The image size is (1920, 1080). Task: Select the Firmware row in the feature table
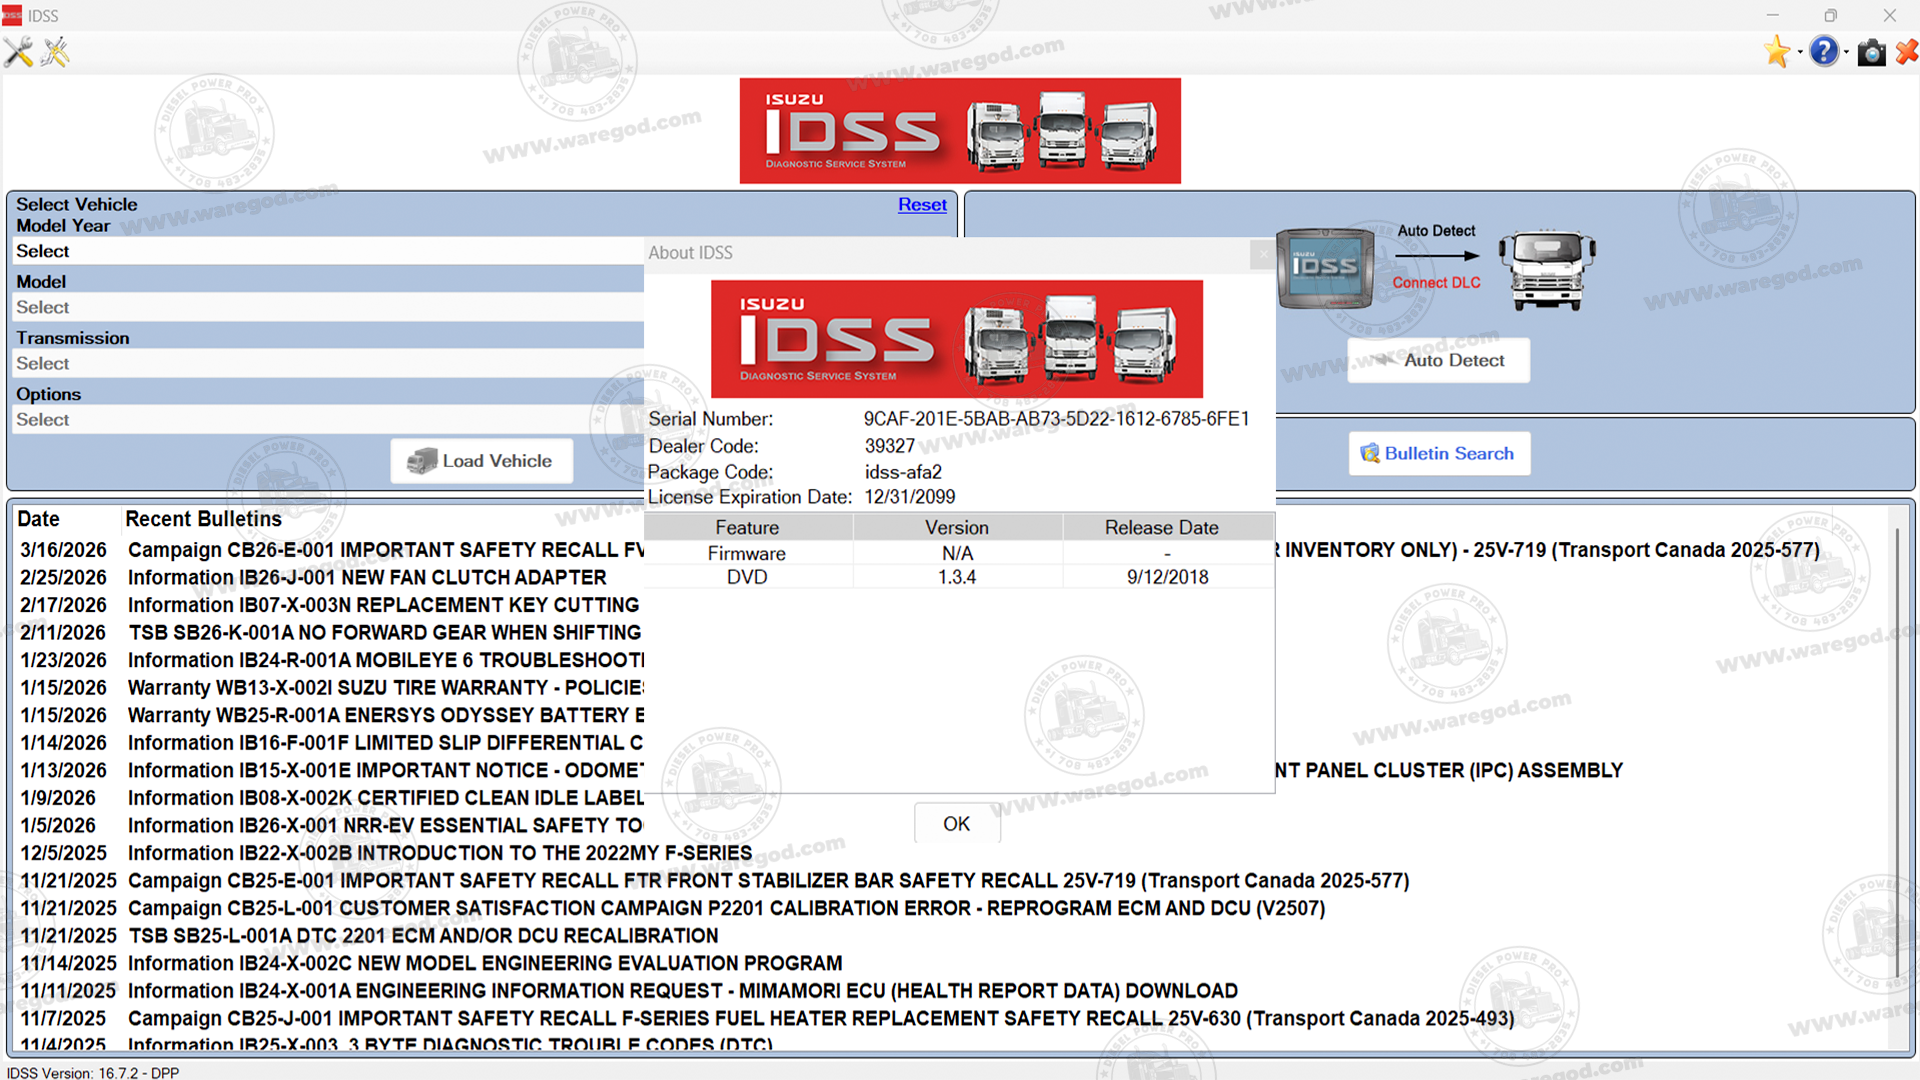[959, 553]
